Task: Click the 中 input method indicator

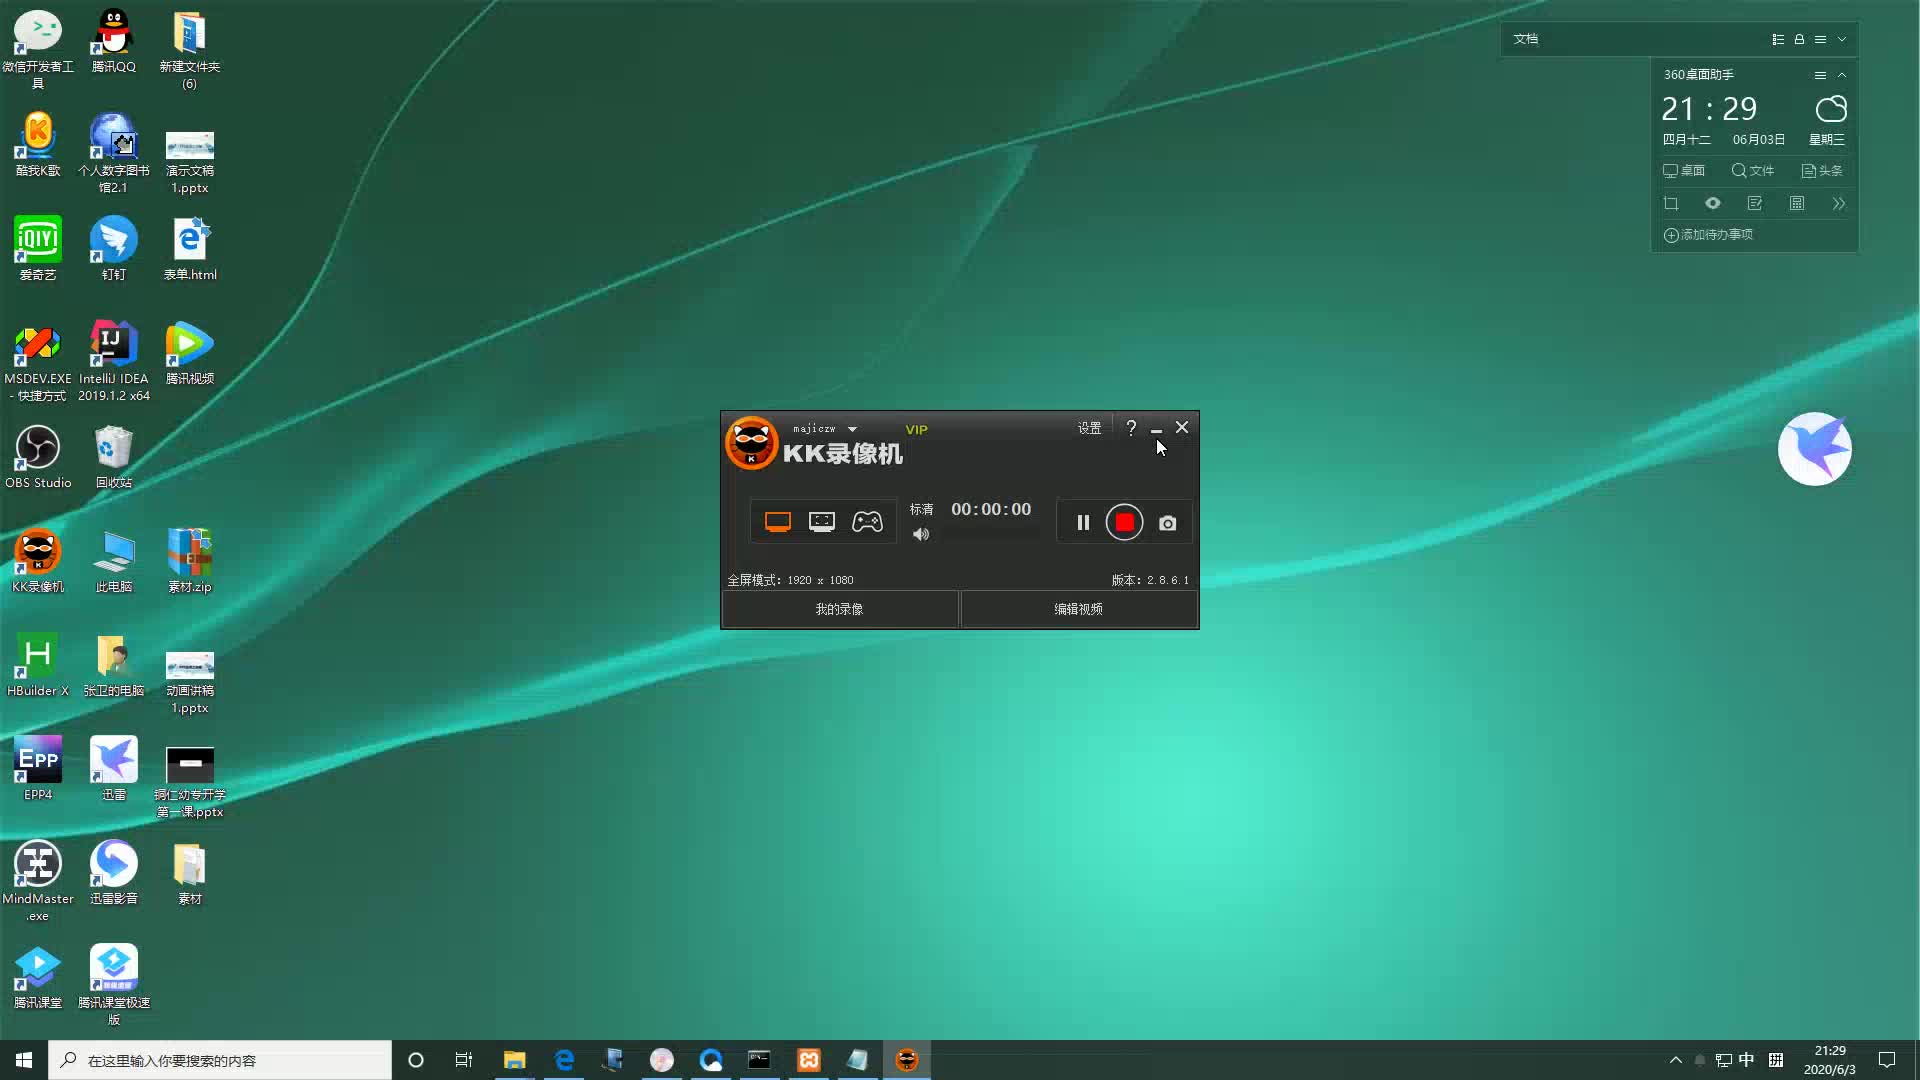Action: coord(1746,1060)
